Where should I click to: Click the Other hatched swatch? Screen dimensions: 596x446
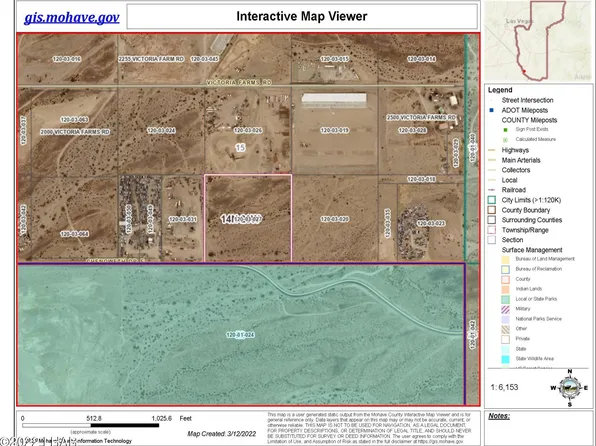pos(506,329)
